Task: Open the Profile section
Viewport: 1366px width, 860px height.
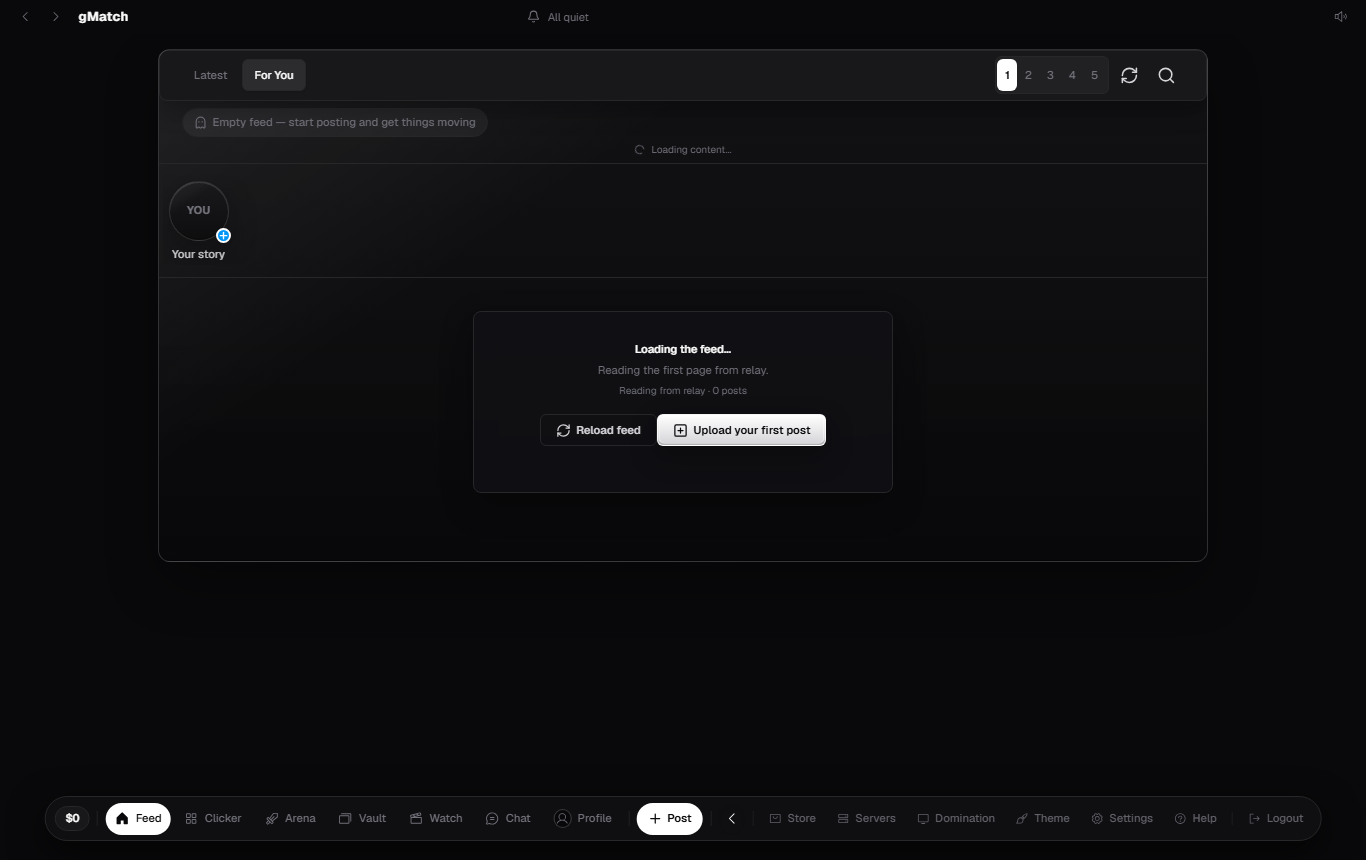Action: [x=583, y=818]
